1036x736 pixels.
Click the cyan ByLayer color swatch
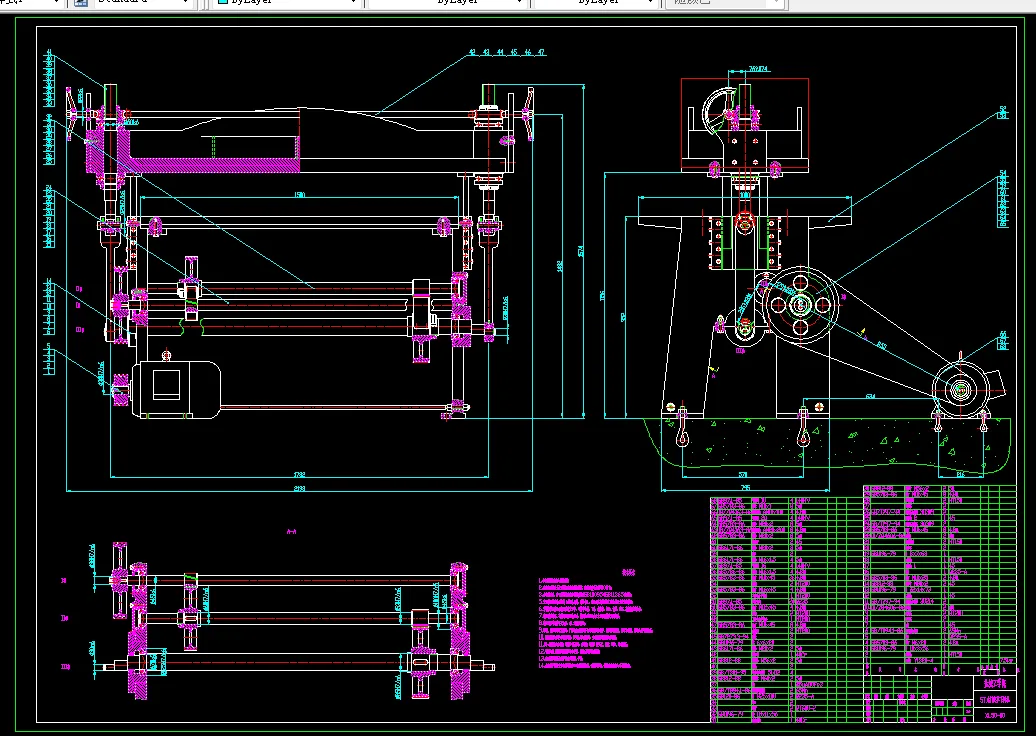pos(223,2)
